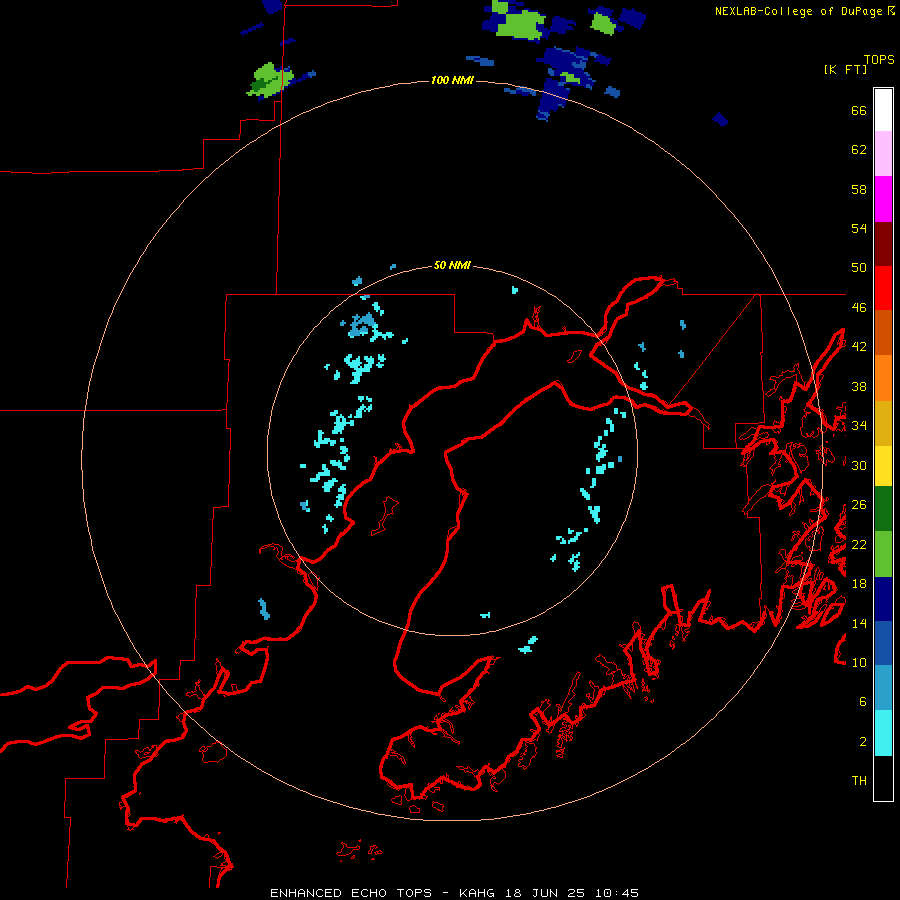Click the small green echo at top right
Screen dimensions: 900x900
603,24
